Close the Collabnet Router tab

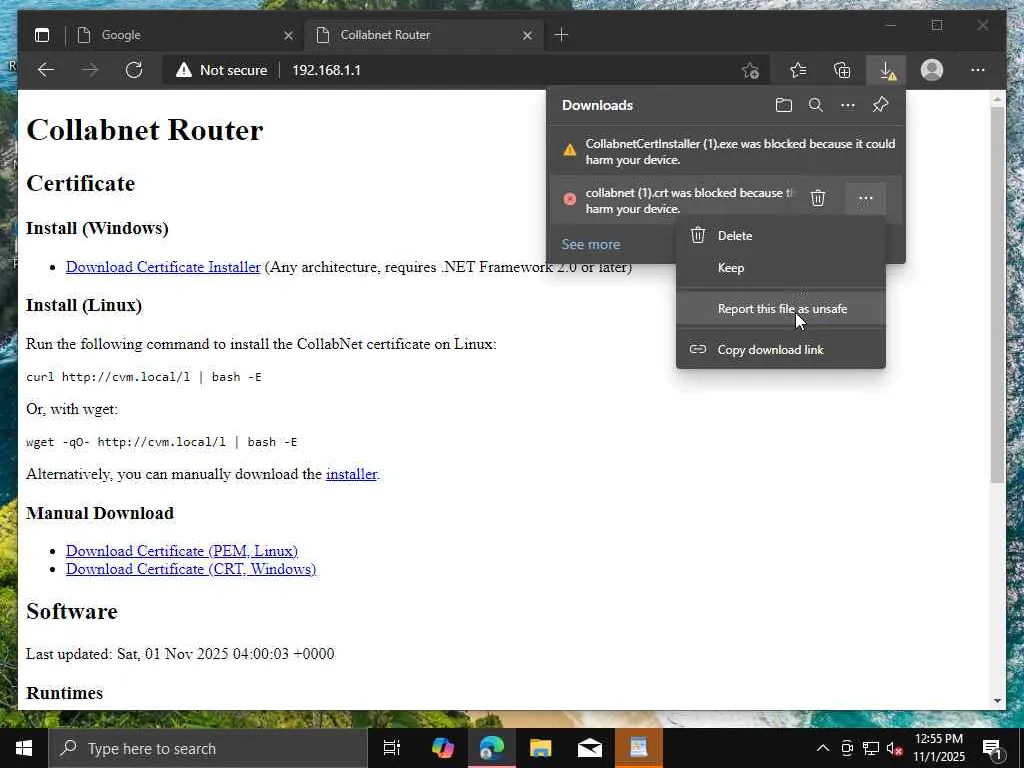point(527,35)
